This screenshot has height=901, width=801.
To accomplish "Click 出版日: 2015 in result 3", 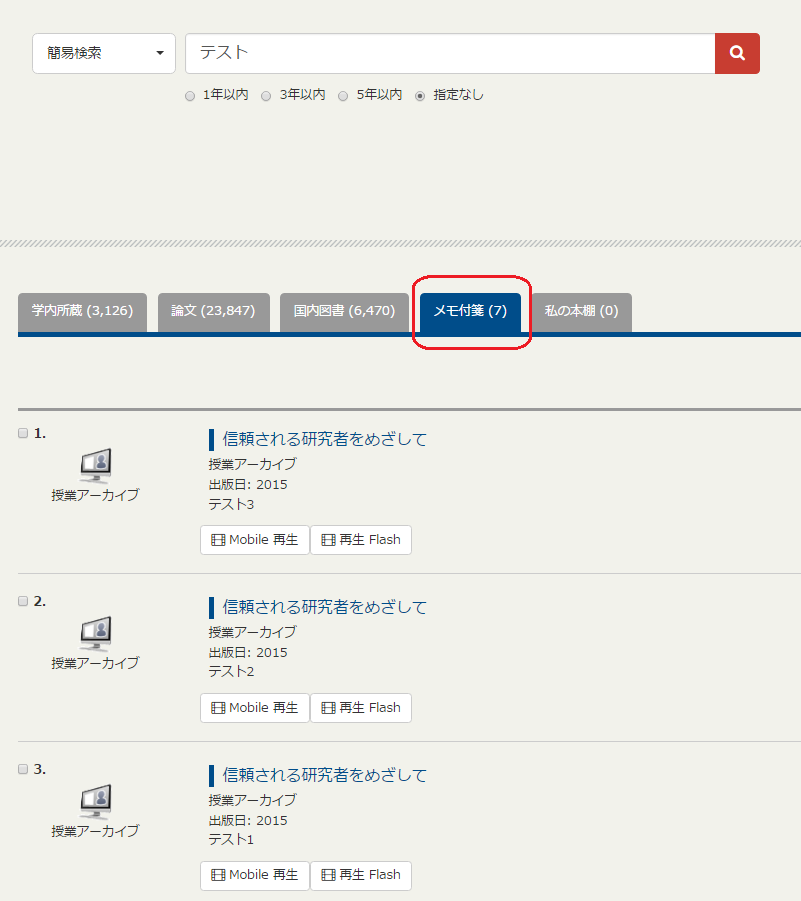I will coord(248,820).
